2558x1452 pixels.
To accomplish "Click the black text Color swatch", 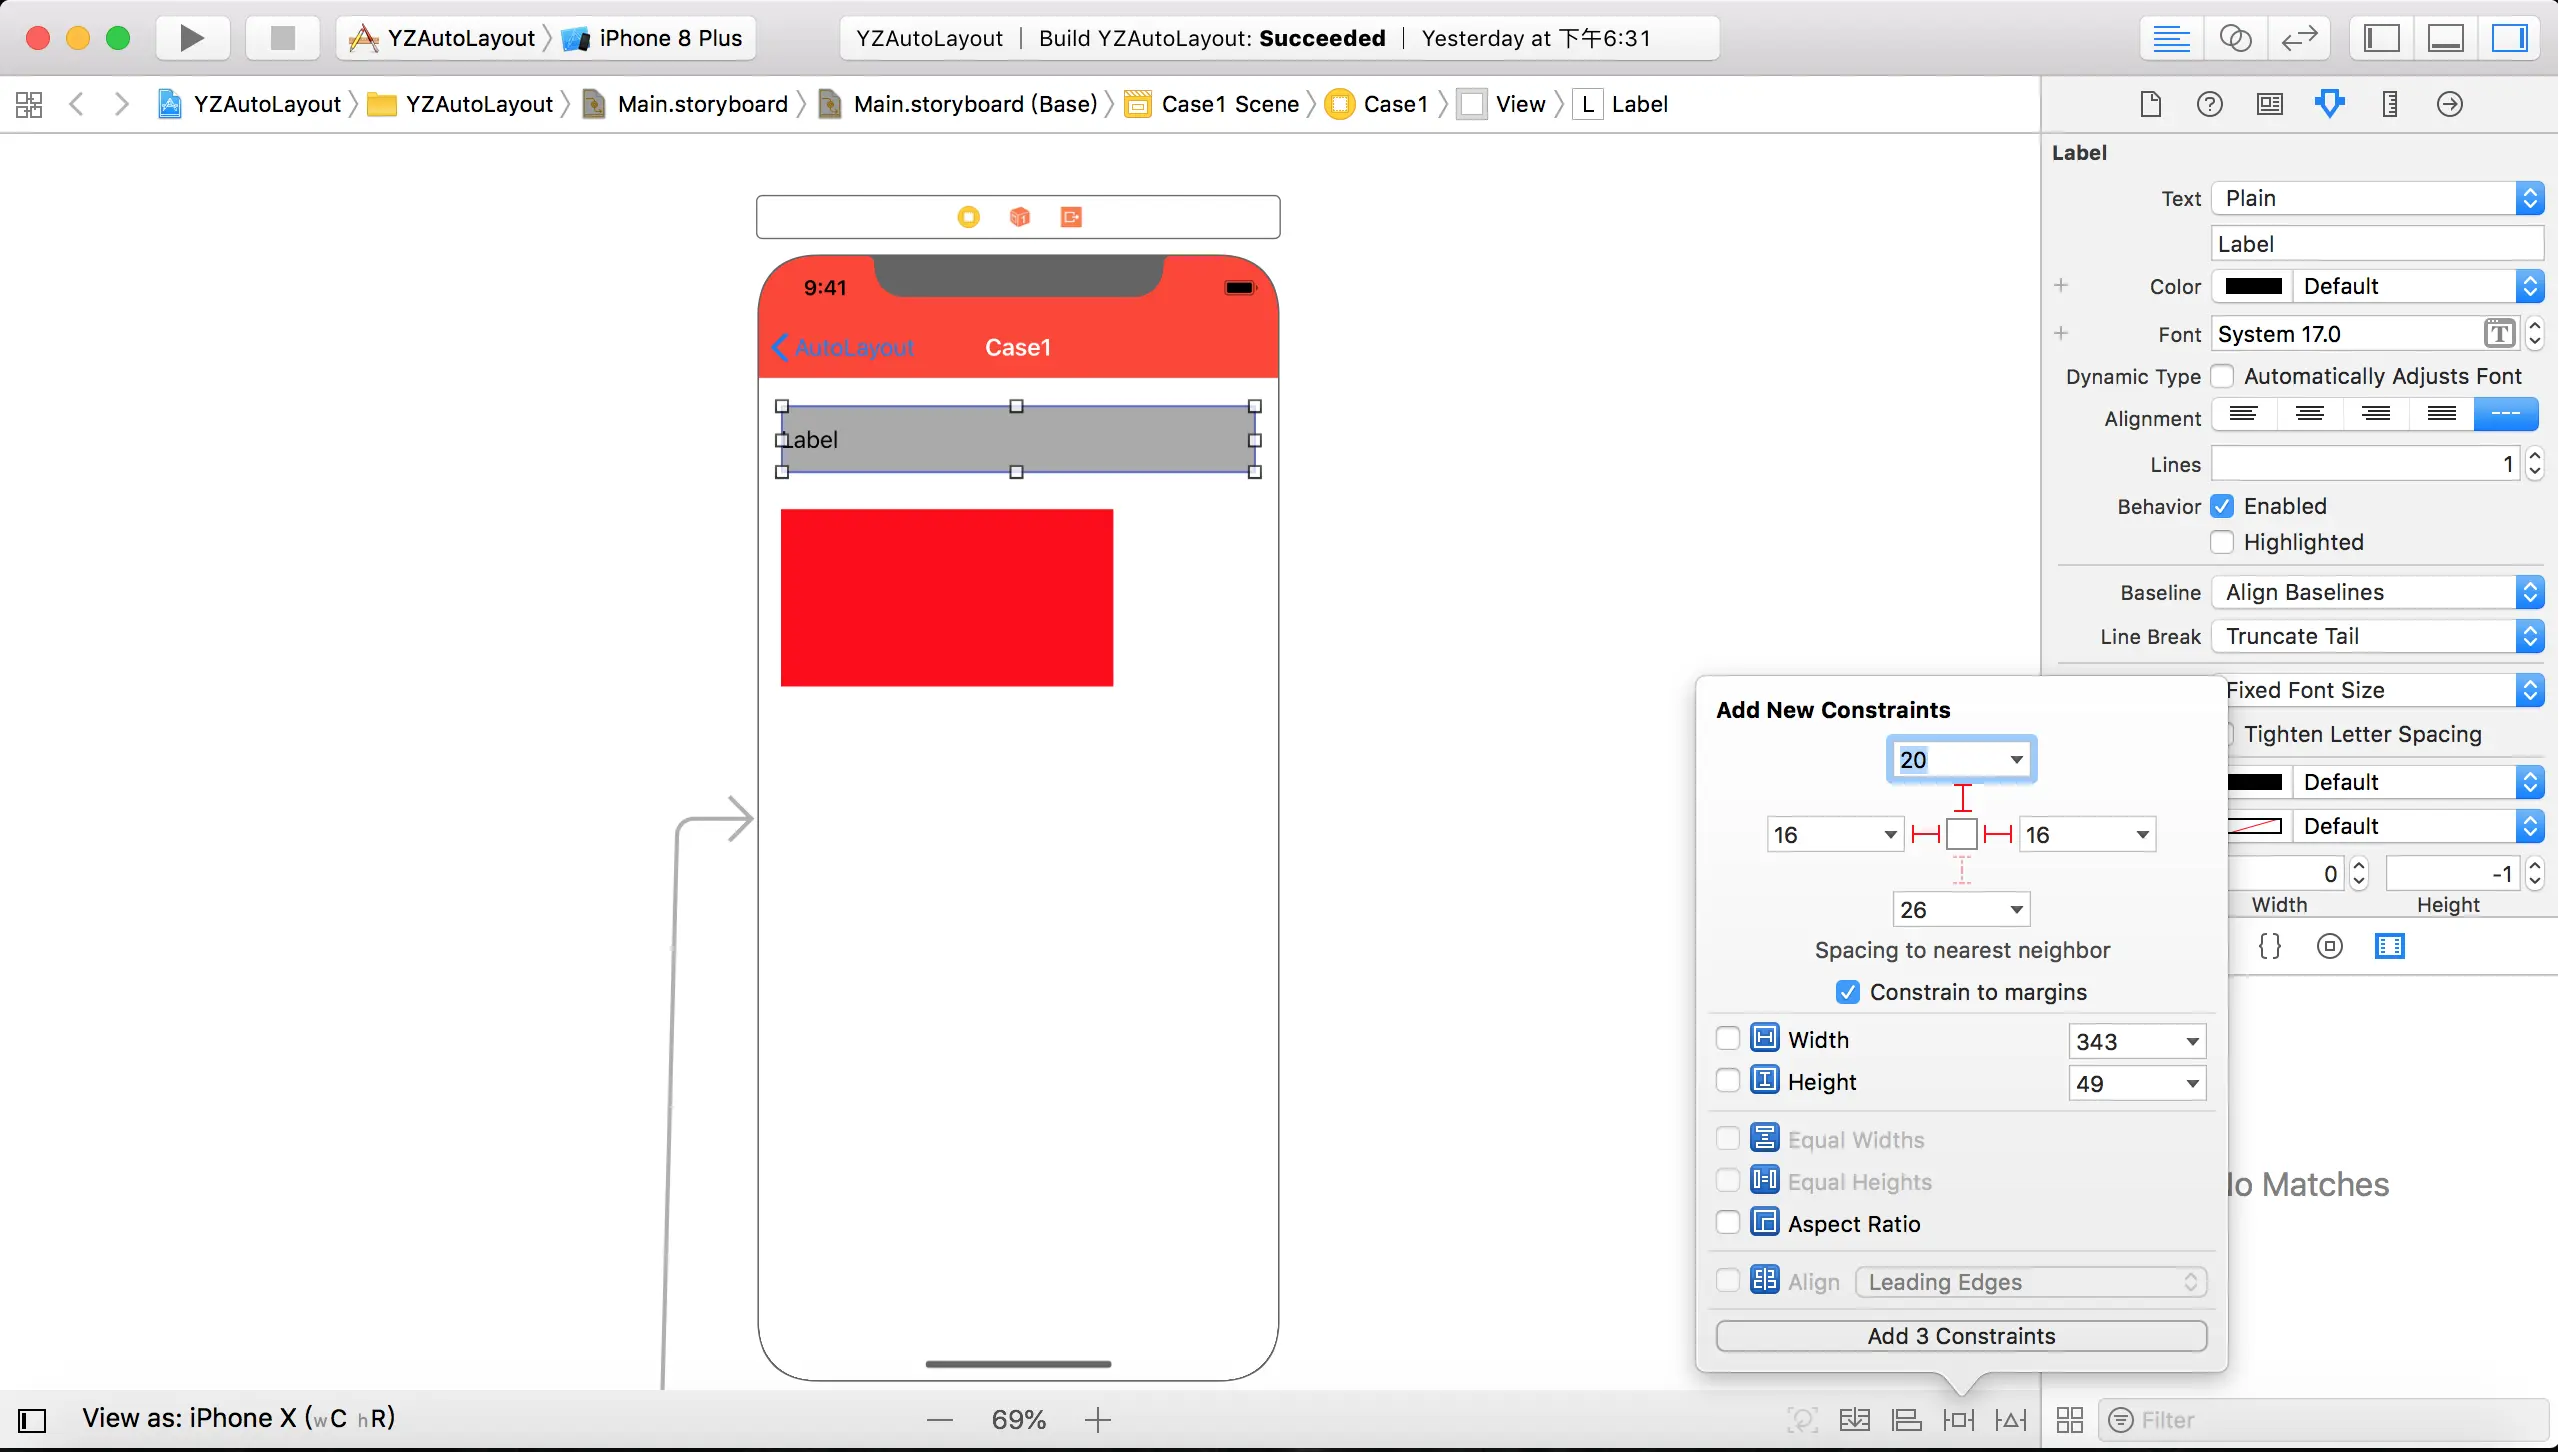I will [x=2253, y=286].
